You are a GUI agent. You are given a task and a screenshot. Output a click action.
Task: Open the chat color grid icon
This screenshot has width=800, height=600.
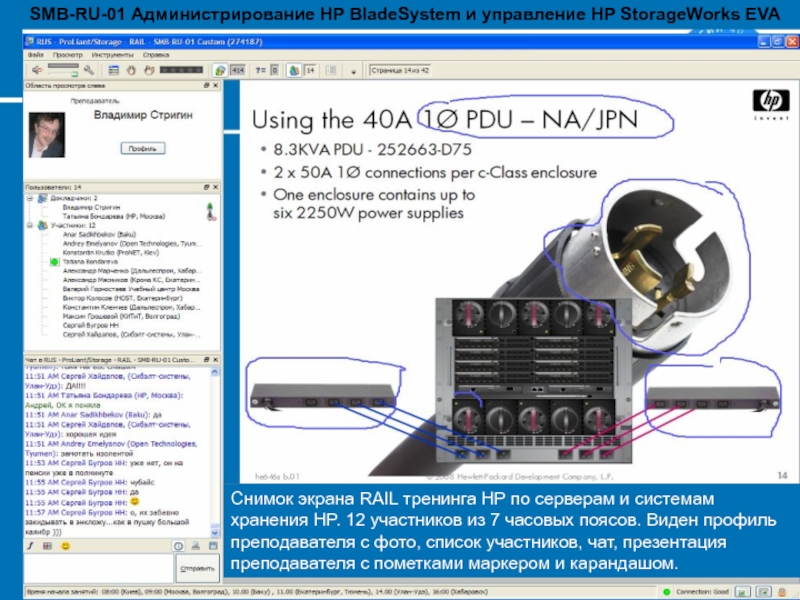pyautogui.click(x=47, y=546)
